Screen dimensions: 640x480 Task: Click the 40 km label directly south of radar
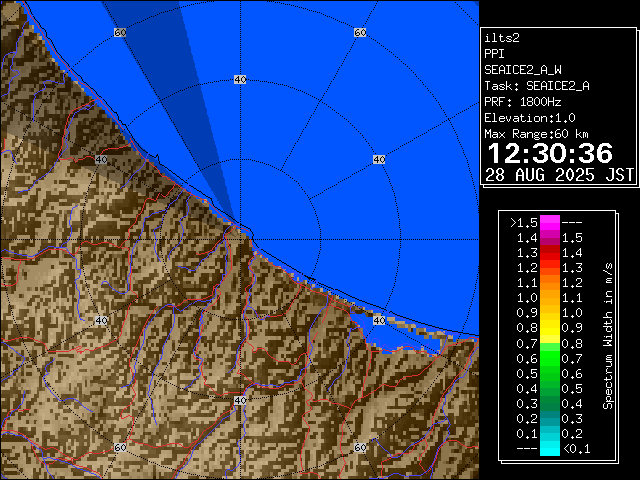[239, 400]
